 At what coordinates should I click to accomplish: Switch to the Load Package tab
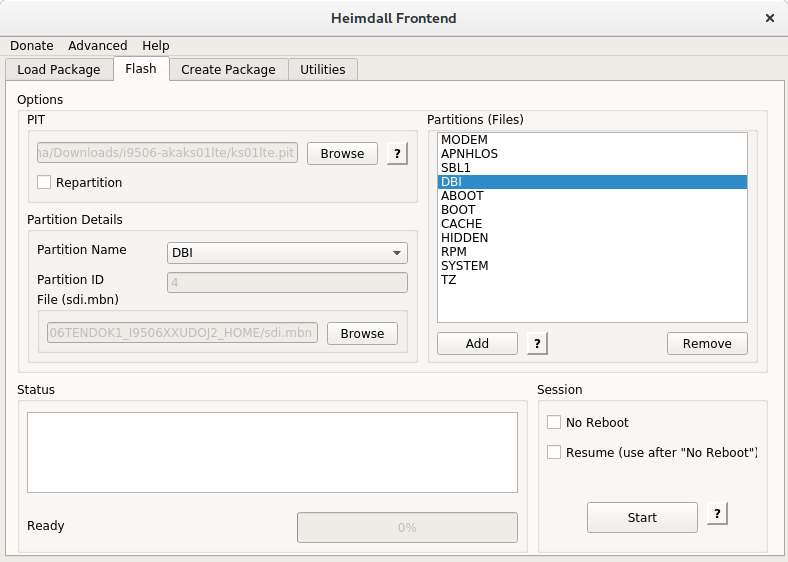point(59,69)
